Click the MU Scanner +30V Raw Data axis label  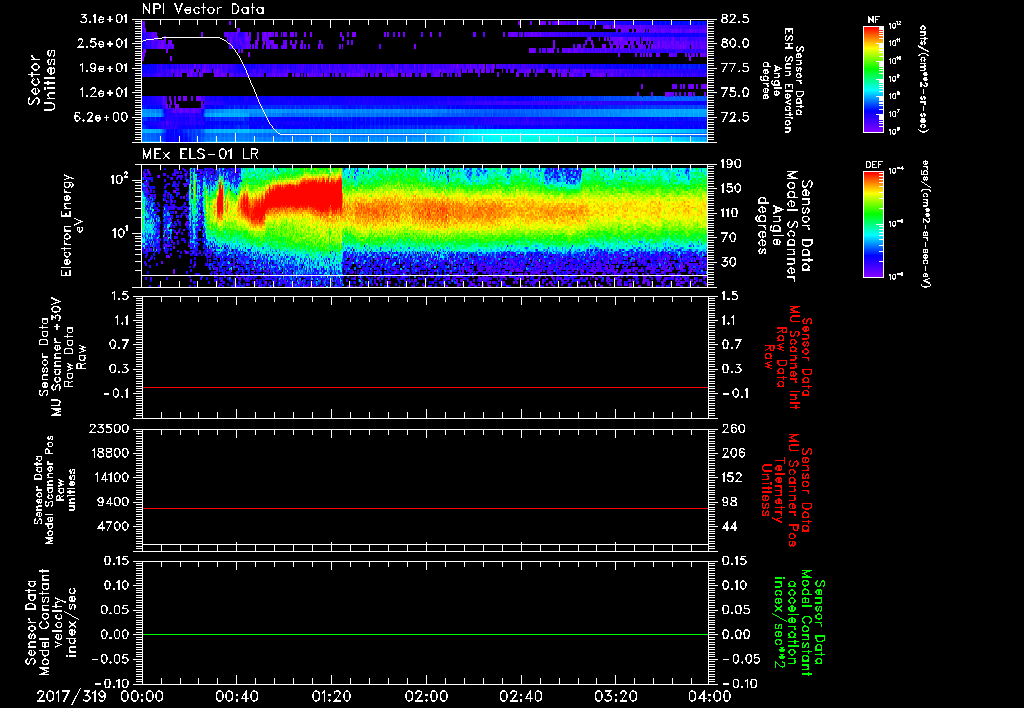62,357
